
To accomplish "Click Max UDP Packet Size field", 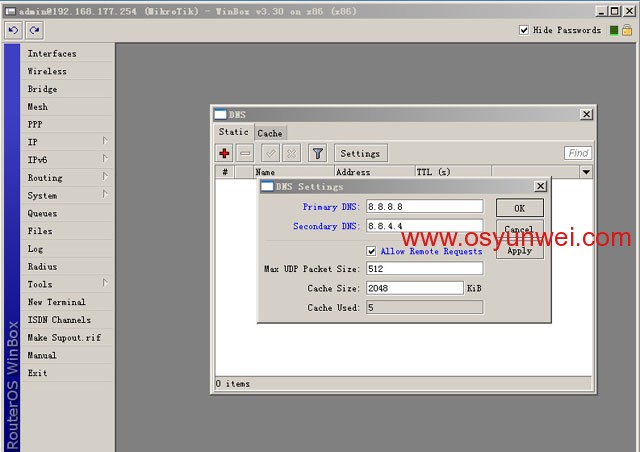I will tap(424, 268).
